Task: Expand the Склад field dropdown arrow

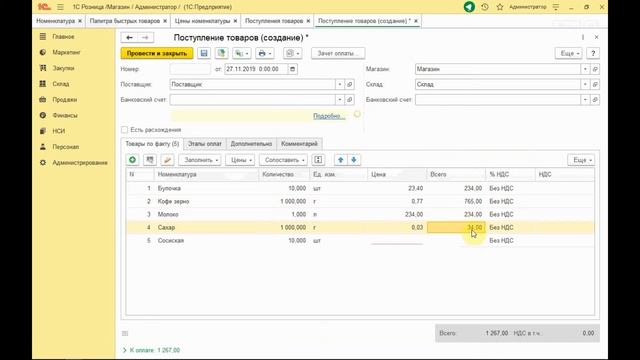Action: point(585,84)
